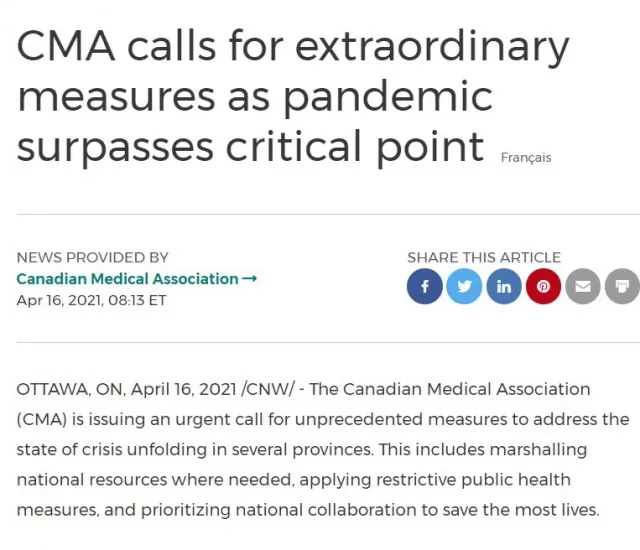The width and height of the screenshot is (640, 550).
Task: Click the /CNW/ text in the paragraph
Action: tap(267, 389)
